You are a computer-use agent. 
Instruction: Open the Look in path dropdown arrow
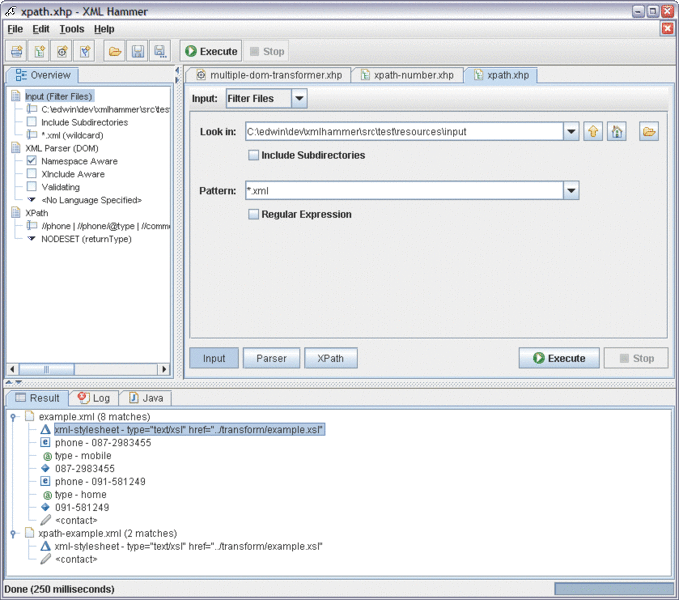[x=571, y=131]
